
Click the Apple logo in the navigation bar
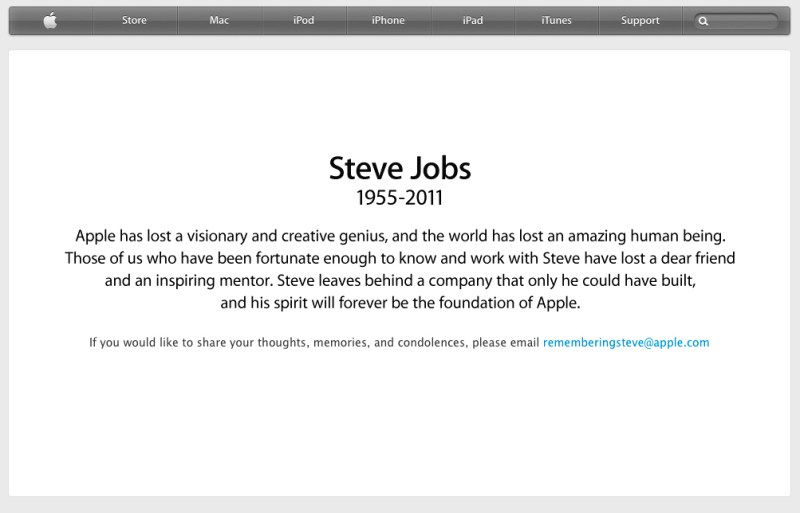click(50, 20)
